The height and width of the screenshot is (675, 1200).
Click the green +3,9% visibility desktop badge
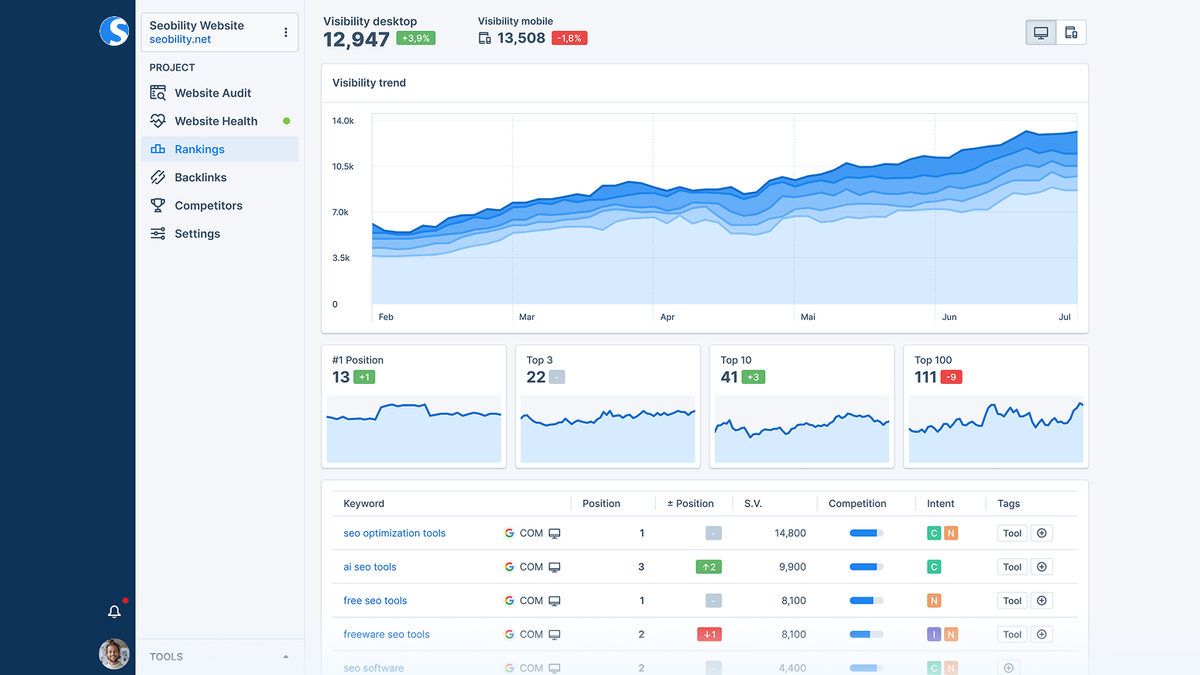tap(416, 38)
